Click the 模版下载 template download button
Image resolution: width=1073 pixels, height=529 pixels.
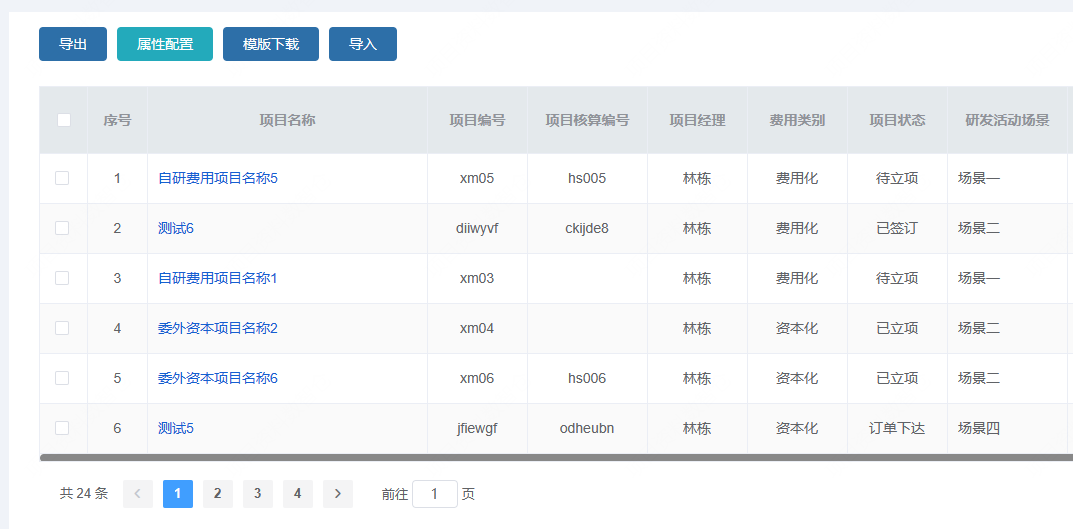click(x=271, y=44)
